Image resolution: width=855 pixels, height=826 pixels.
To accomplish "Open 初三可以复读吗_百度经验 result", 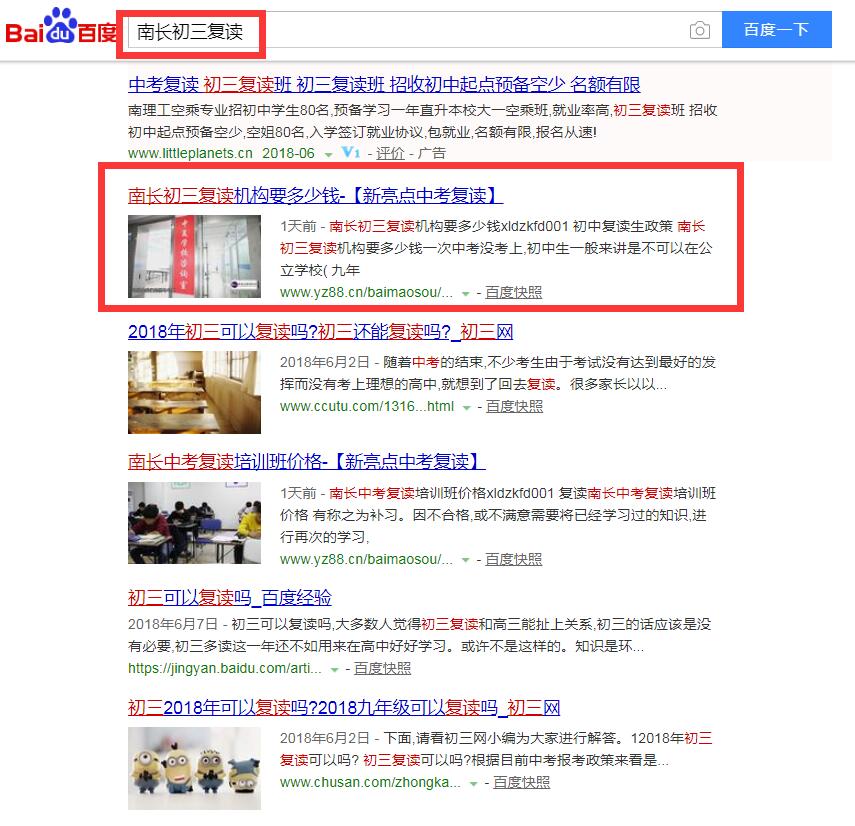I will click(x=230, y=598).
